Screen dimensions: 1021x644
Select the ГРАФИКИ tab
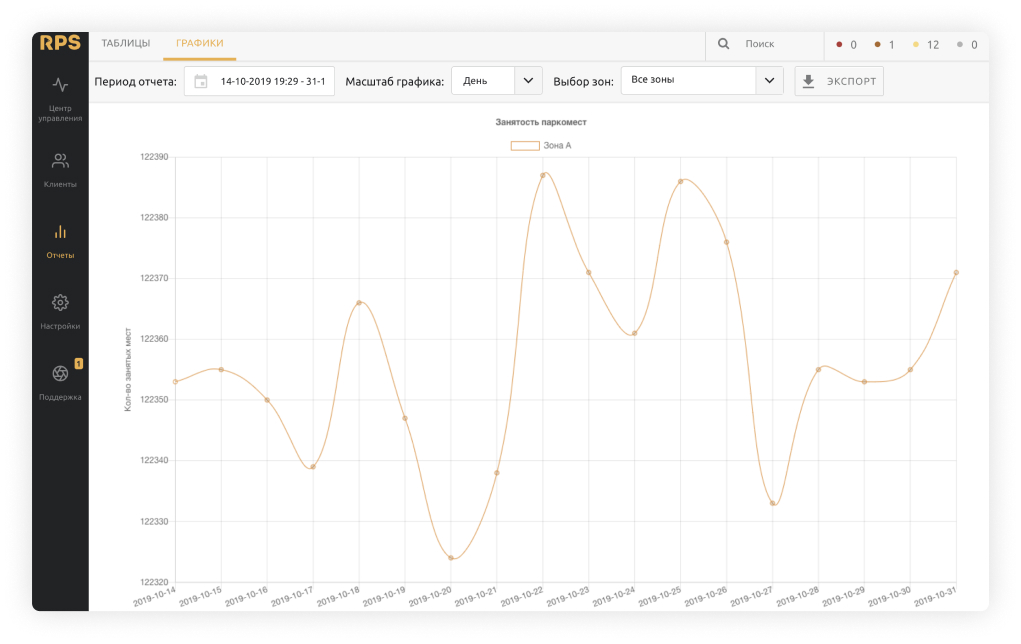click(199, 44)
